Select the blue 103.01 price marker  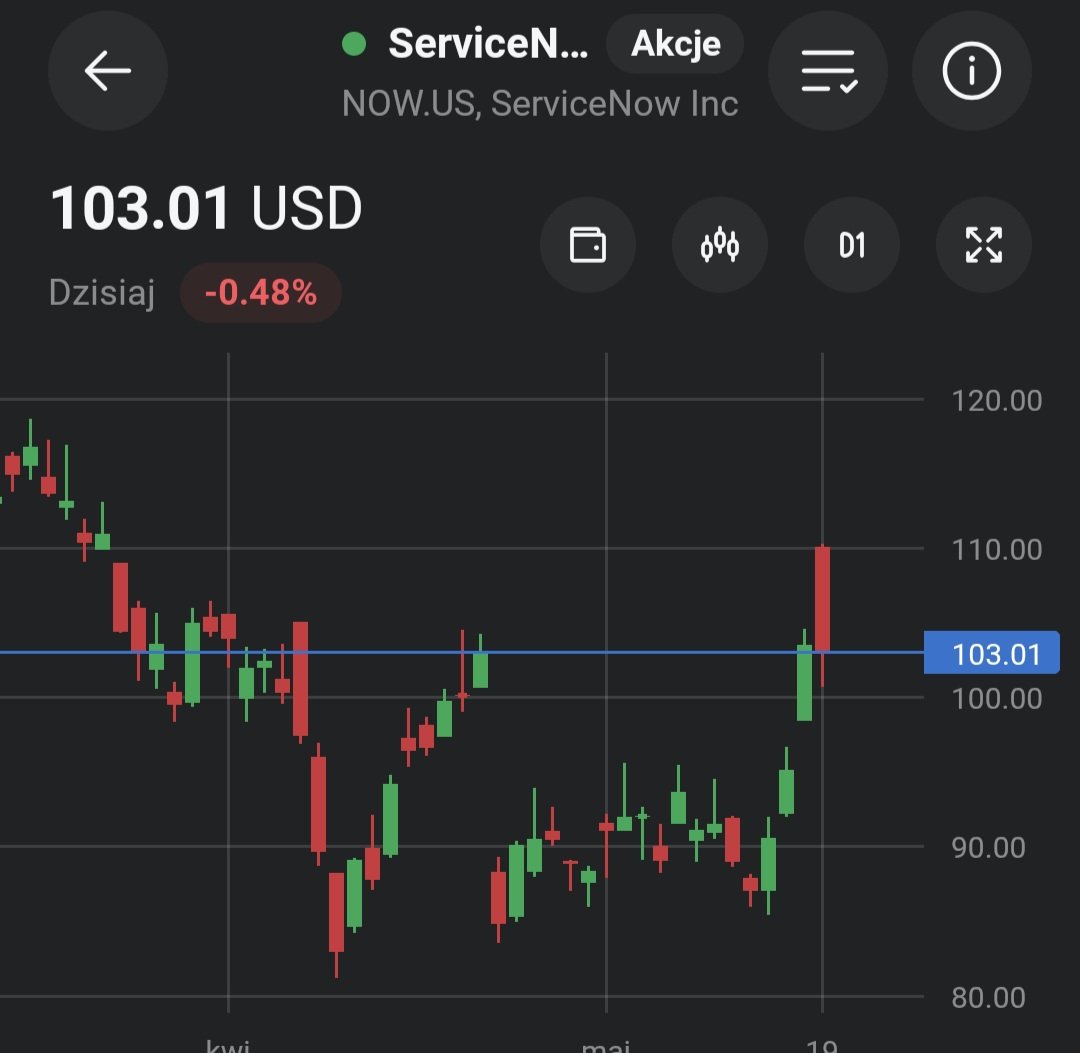point(991,652)
